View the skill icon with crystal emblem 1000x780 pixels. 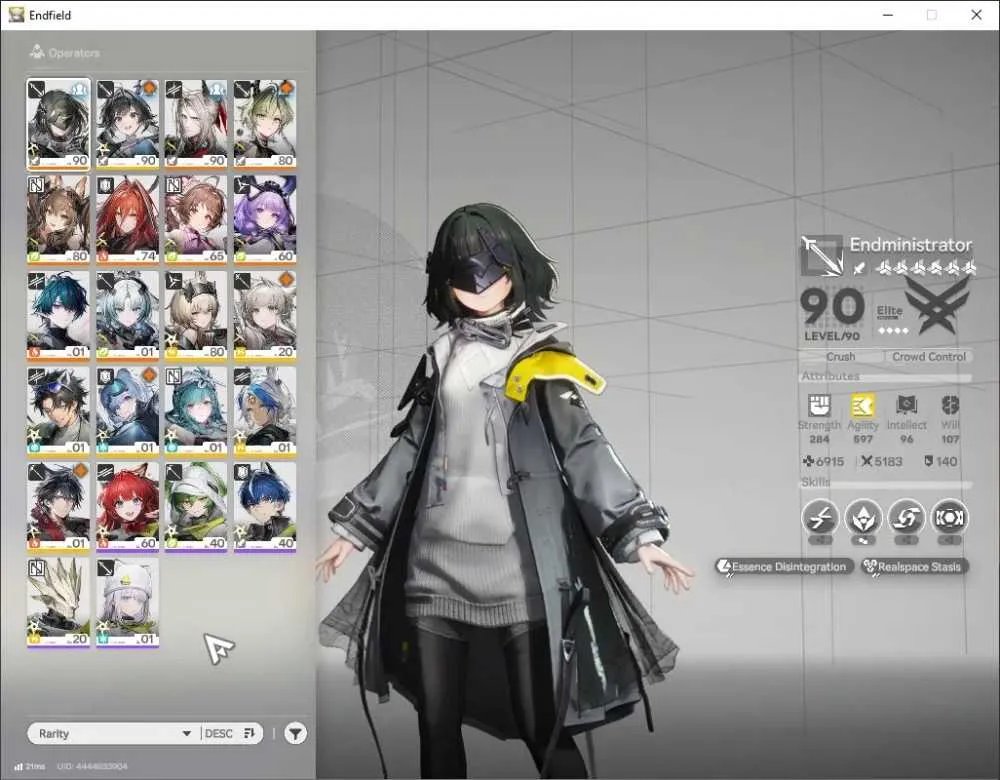click(x=863, y=517)
